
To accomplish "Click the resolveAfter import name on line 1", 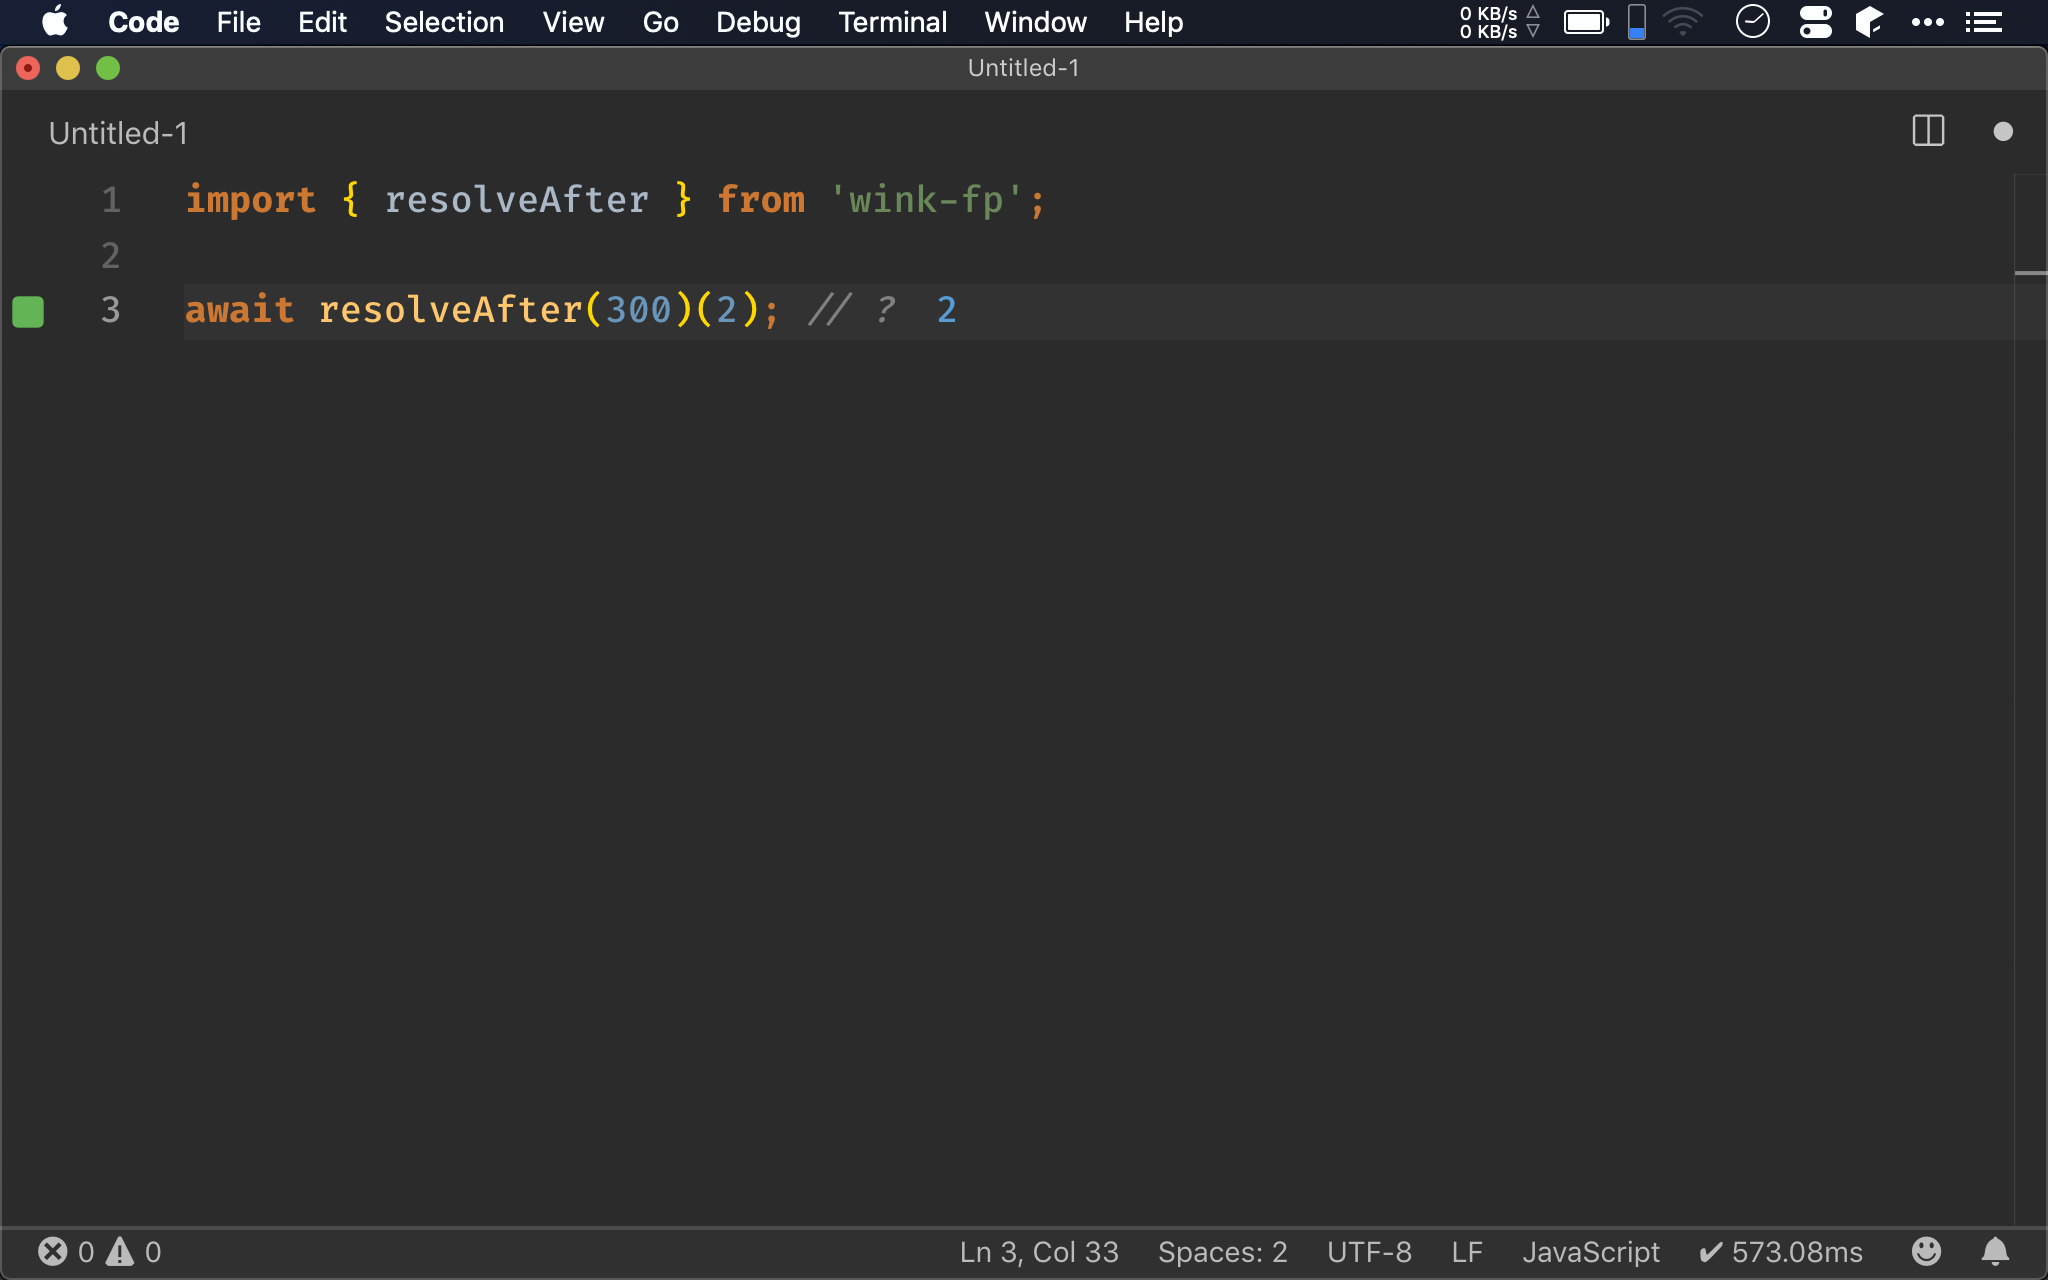I will [517, 200].
